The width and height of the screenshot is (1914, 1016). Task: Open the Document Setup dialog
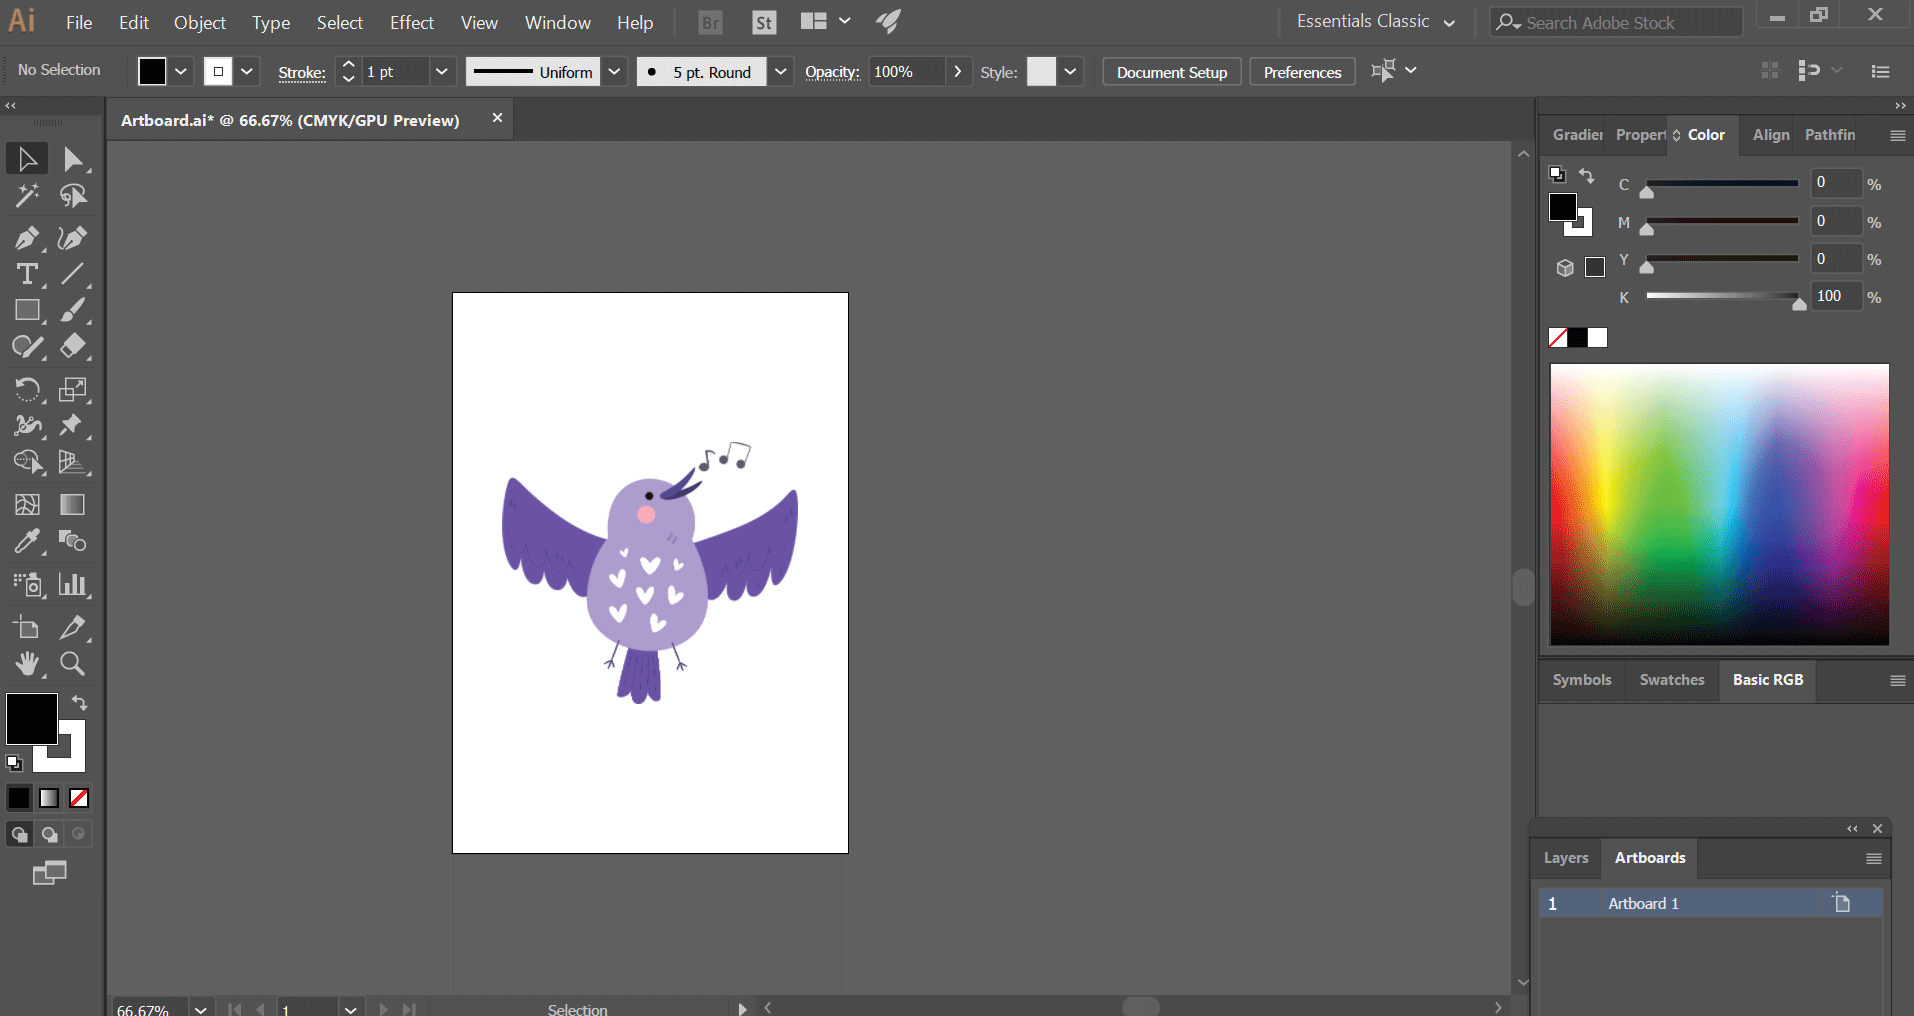click(x=1170, y=71)
